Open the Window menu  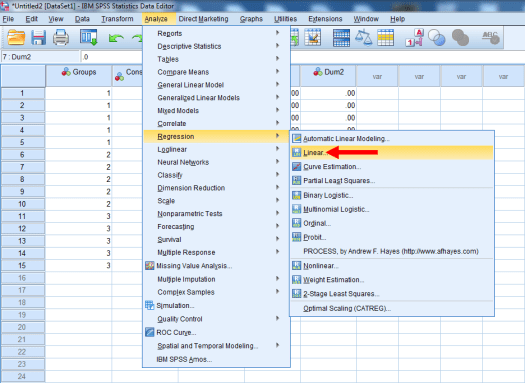click(366, 19)
